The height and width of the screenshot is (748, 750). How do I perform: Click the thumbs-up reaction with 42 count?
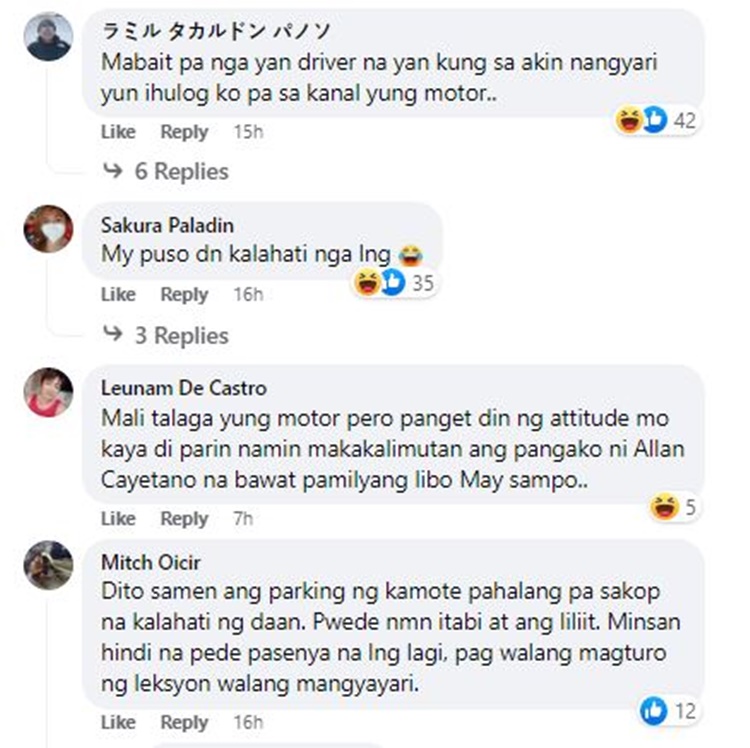pos(655,120)
